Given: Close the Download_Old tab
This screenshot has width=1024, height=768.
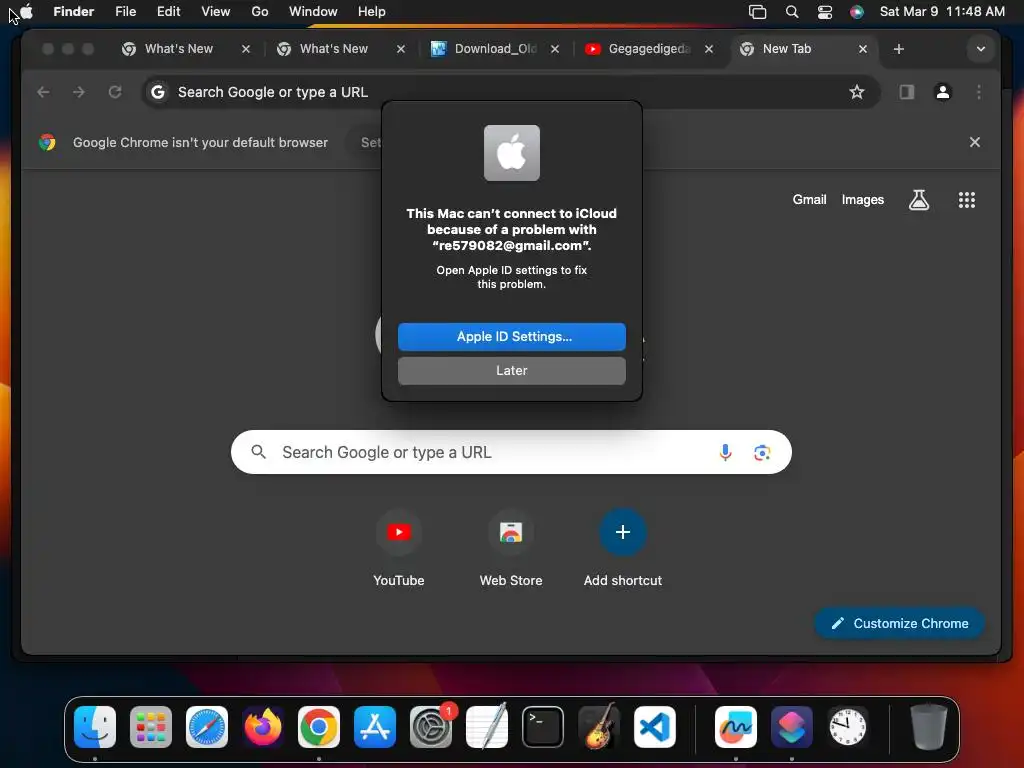Looking at the screenshot, I should pyautogui.click(x=554, y=49).
